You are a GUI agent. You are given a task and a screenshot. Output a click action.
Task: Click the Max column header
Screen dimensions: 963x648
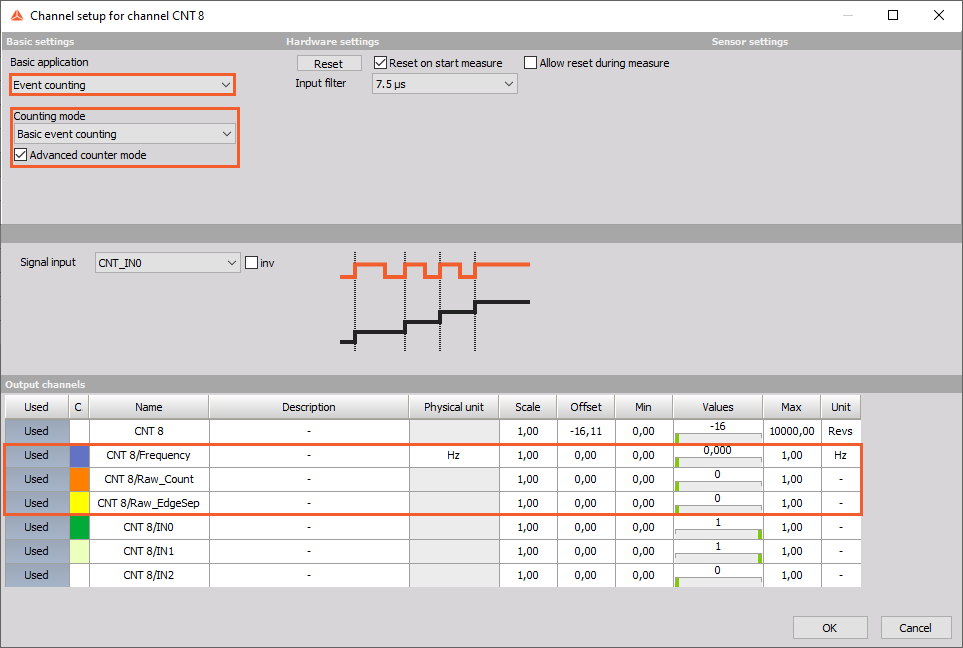point(791,407)
